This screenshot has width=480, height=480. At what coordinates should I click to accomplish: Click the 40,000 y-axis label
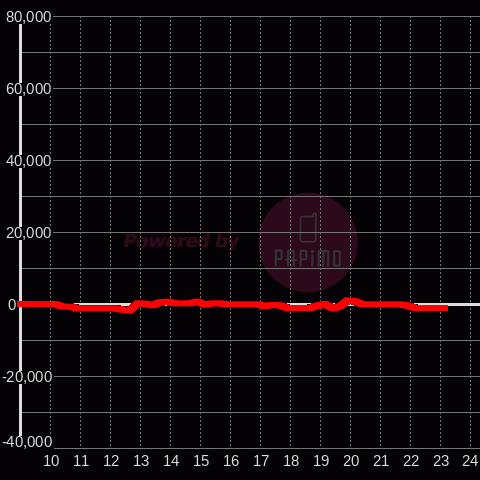[29, 161]
